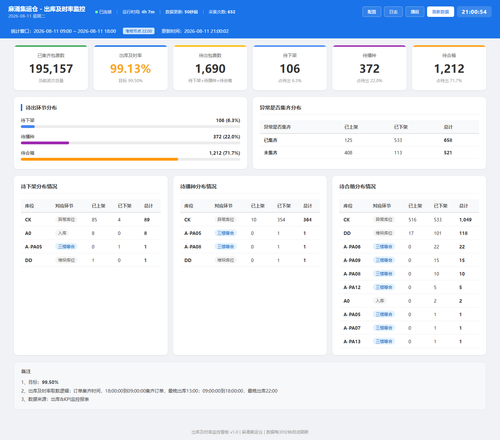Click the footer version text line
This screenshot has height=440, width=500.
[x=250, y=432]
